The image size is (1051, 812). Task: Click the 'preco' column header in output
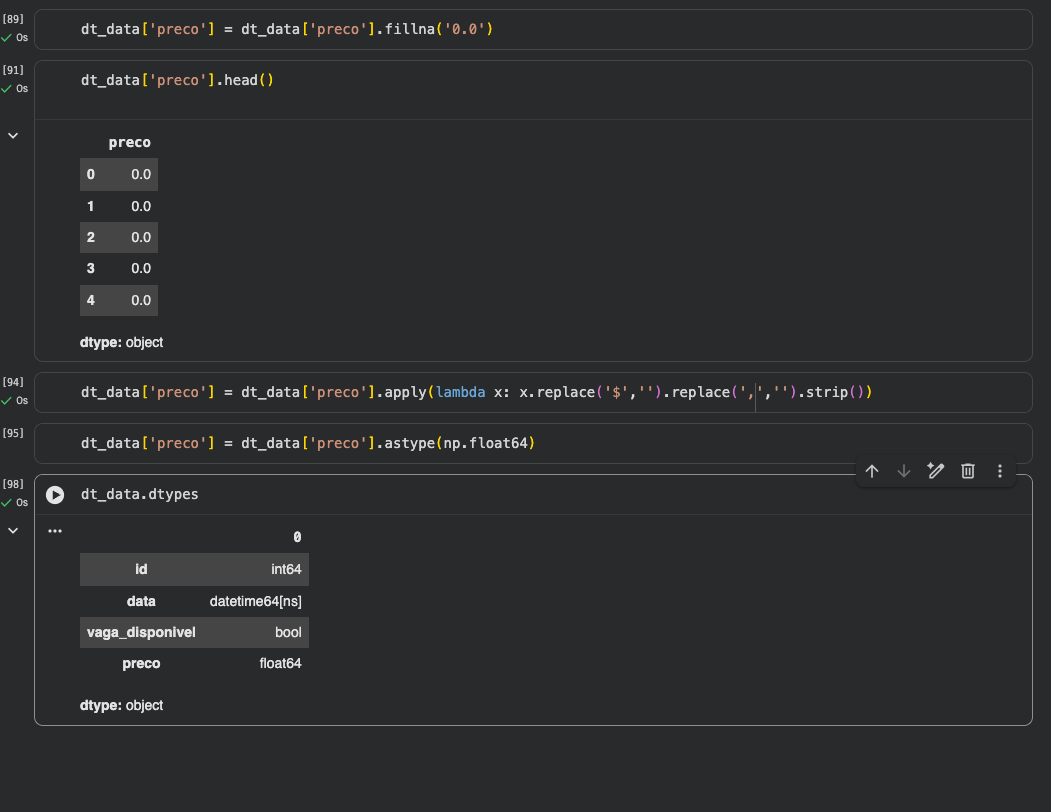pyautogui.click(x=129, y=143)
